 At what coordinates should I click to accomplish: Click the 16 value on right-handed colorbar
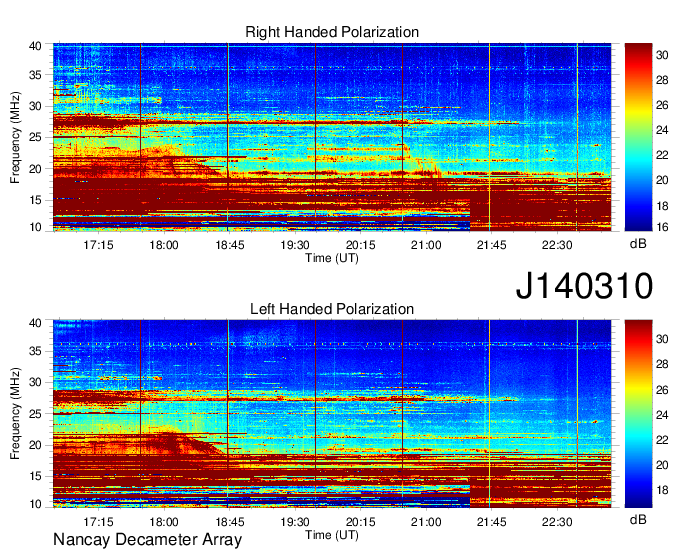(x=662, y=227)
